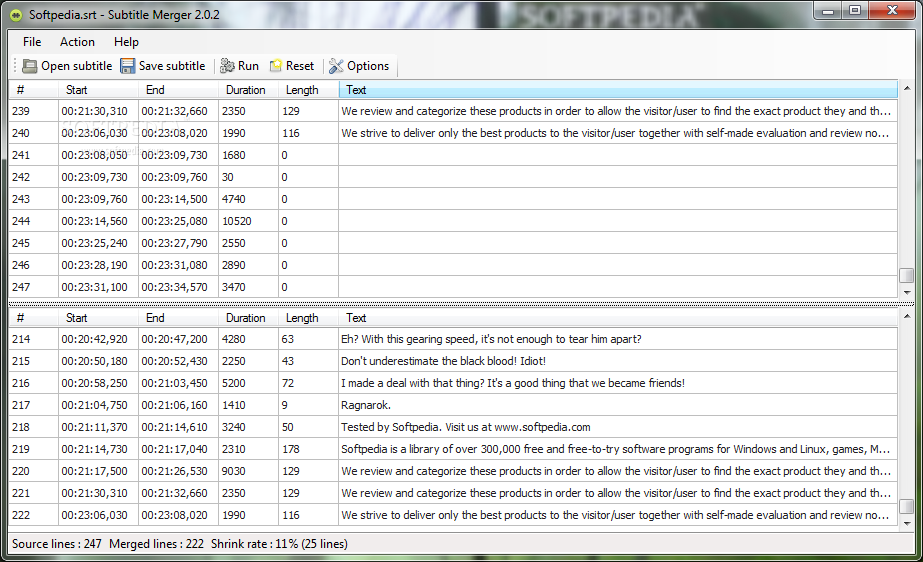Click length value 178 in row 219
This screenshot has width=923, height=562.
pos(291,449)
